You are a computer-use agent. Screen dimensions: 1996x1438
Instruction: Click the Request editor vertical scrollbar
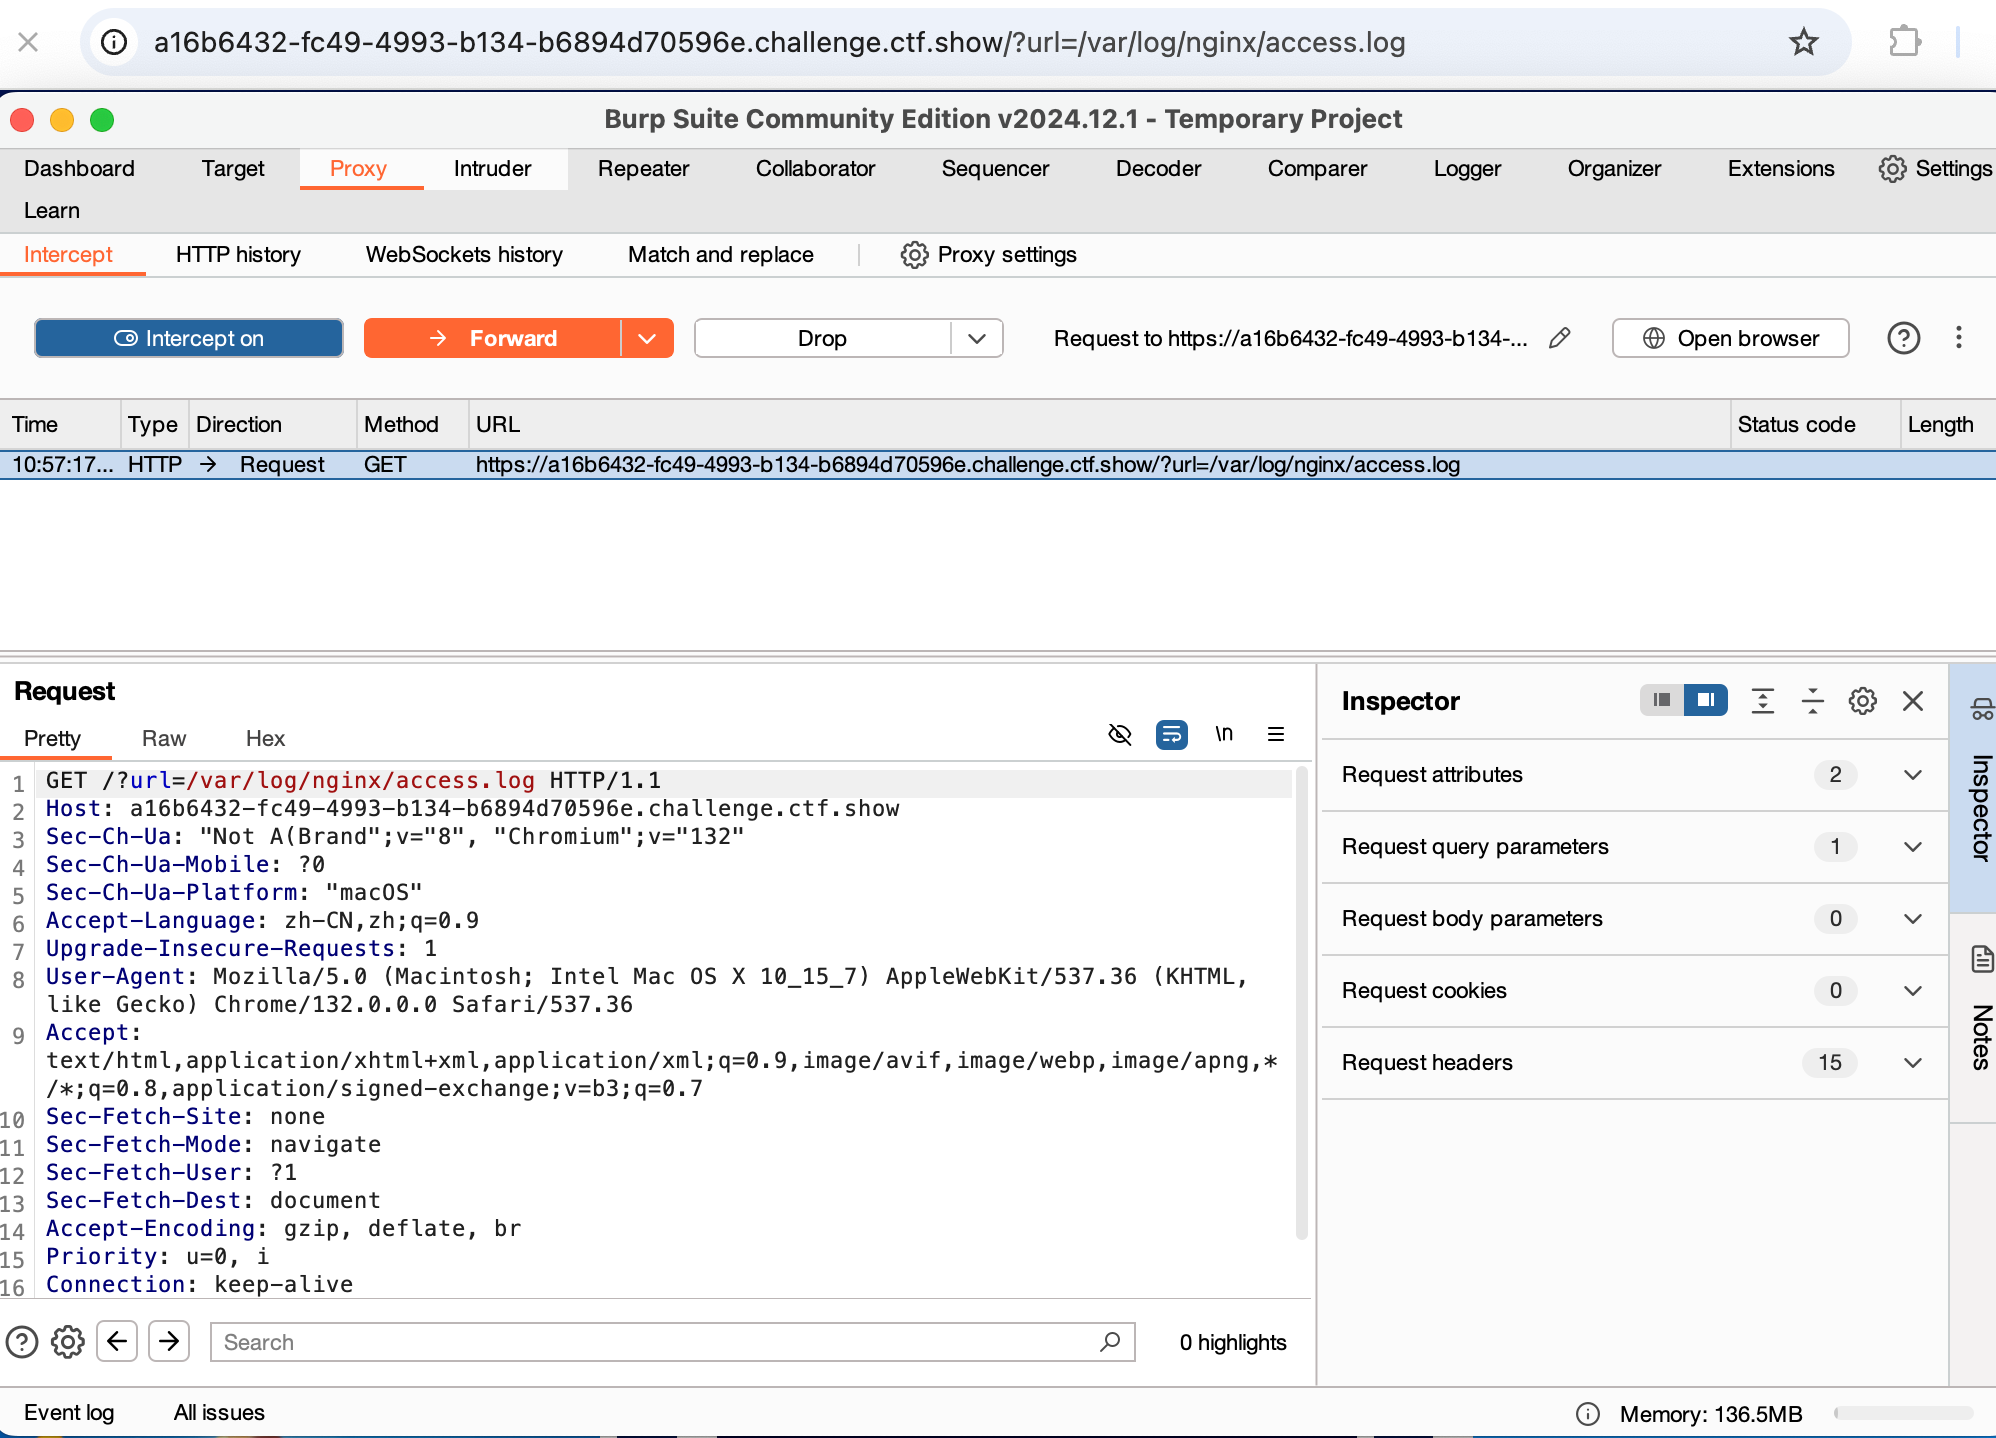tap(1301, 1004)
